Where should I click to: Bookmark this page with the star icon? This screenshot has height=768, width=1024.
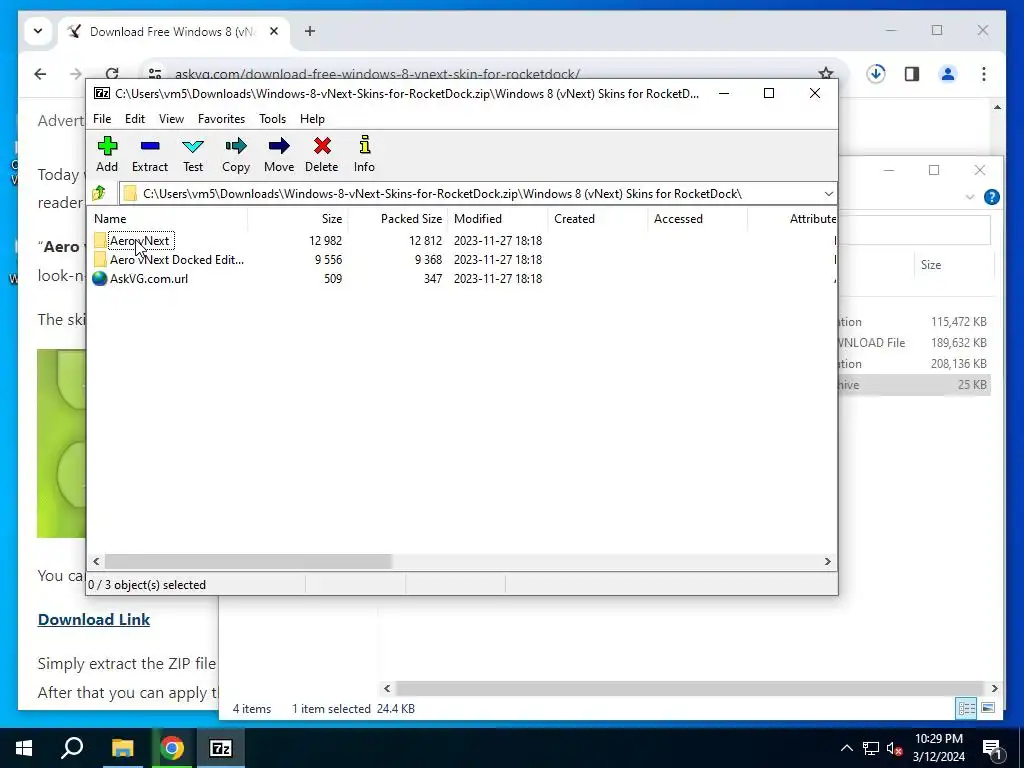click(x=825, y=74)
